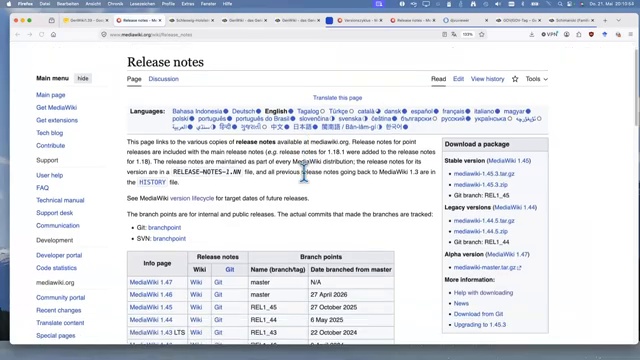Open reader view icon in address bar
This screenshot has height=360, width=640.
(444, 35)
